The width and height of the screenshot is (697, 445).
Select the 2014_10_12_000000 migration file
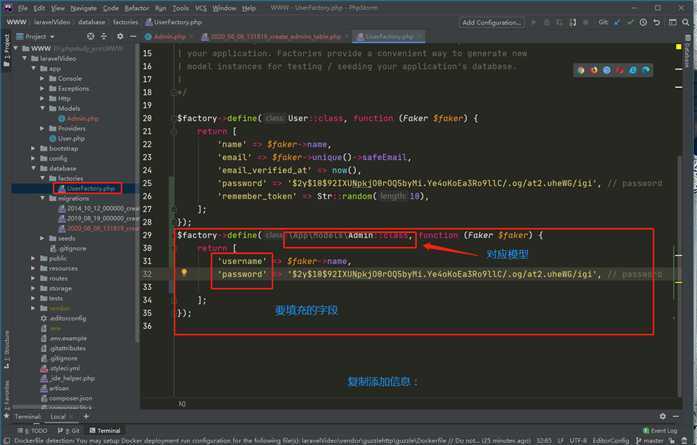(x=99, y=208)
